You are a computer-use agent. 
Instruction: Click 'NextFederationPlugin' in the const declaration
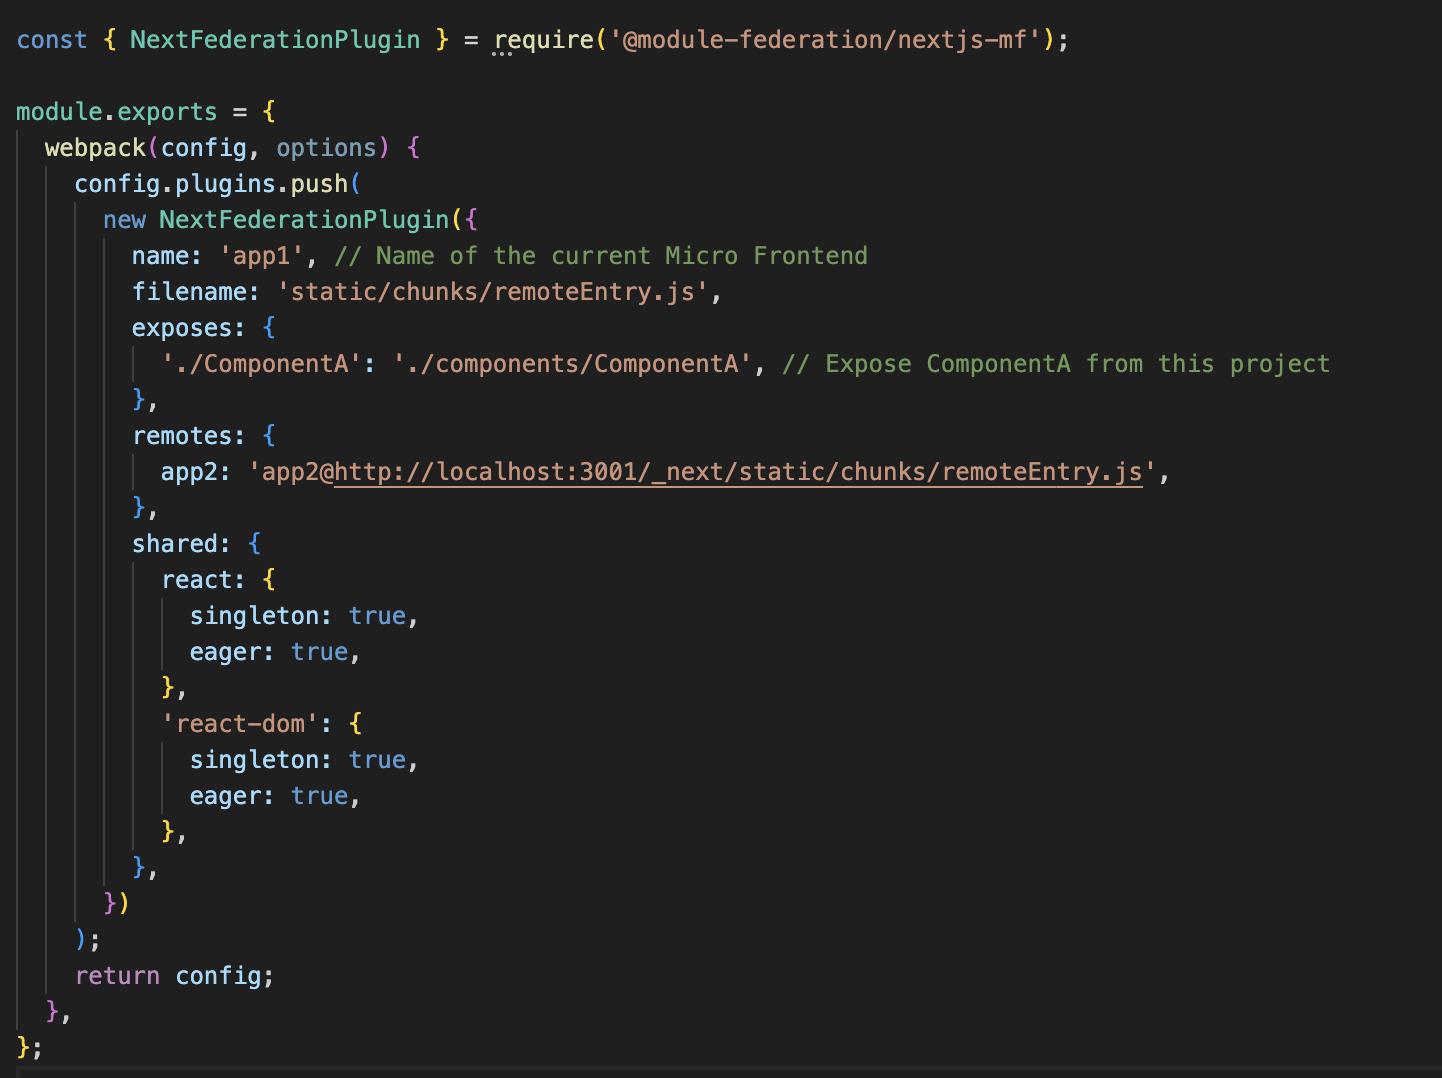(x=275, y=40)
